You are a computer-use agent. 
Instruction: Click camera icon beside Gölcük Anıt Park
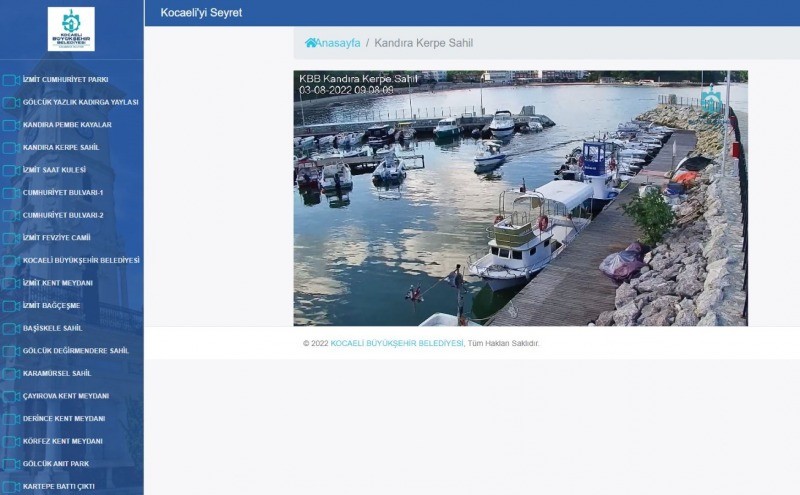pos(11,464)
